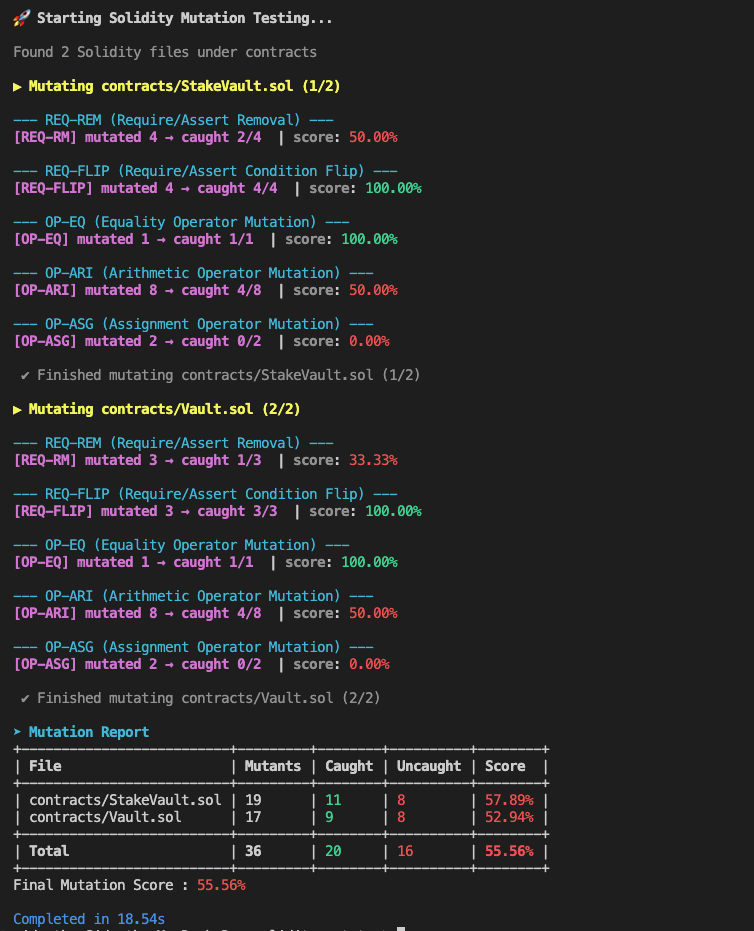Click the 33.33% score value
The width and height of the screenshot is (754, 931).
click(373, 461)
